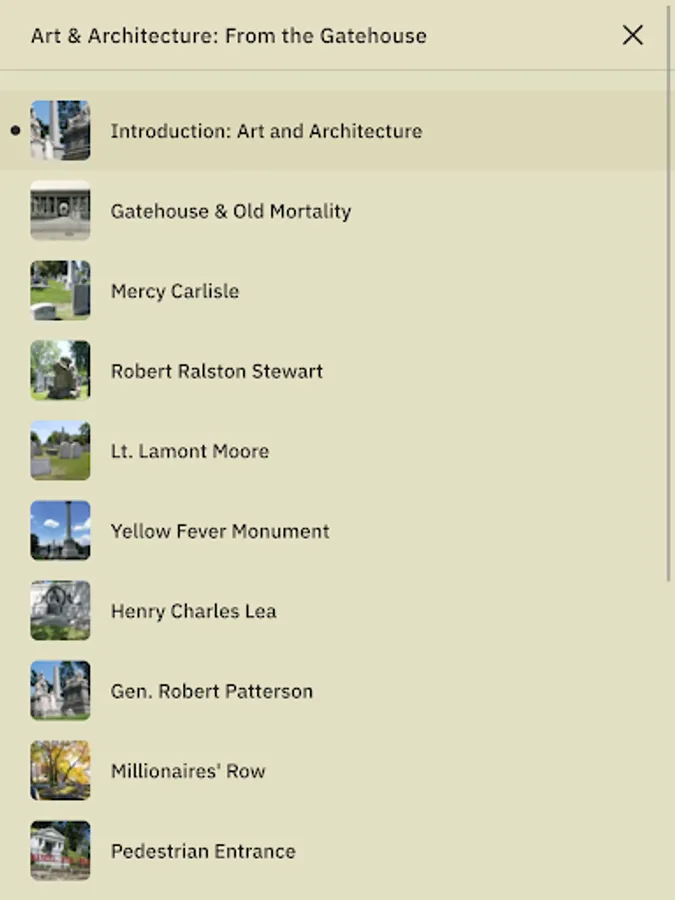
Task: Click the Pedestrian Entrance mausoleum thumbnail
Action: tap(60, 851)
